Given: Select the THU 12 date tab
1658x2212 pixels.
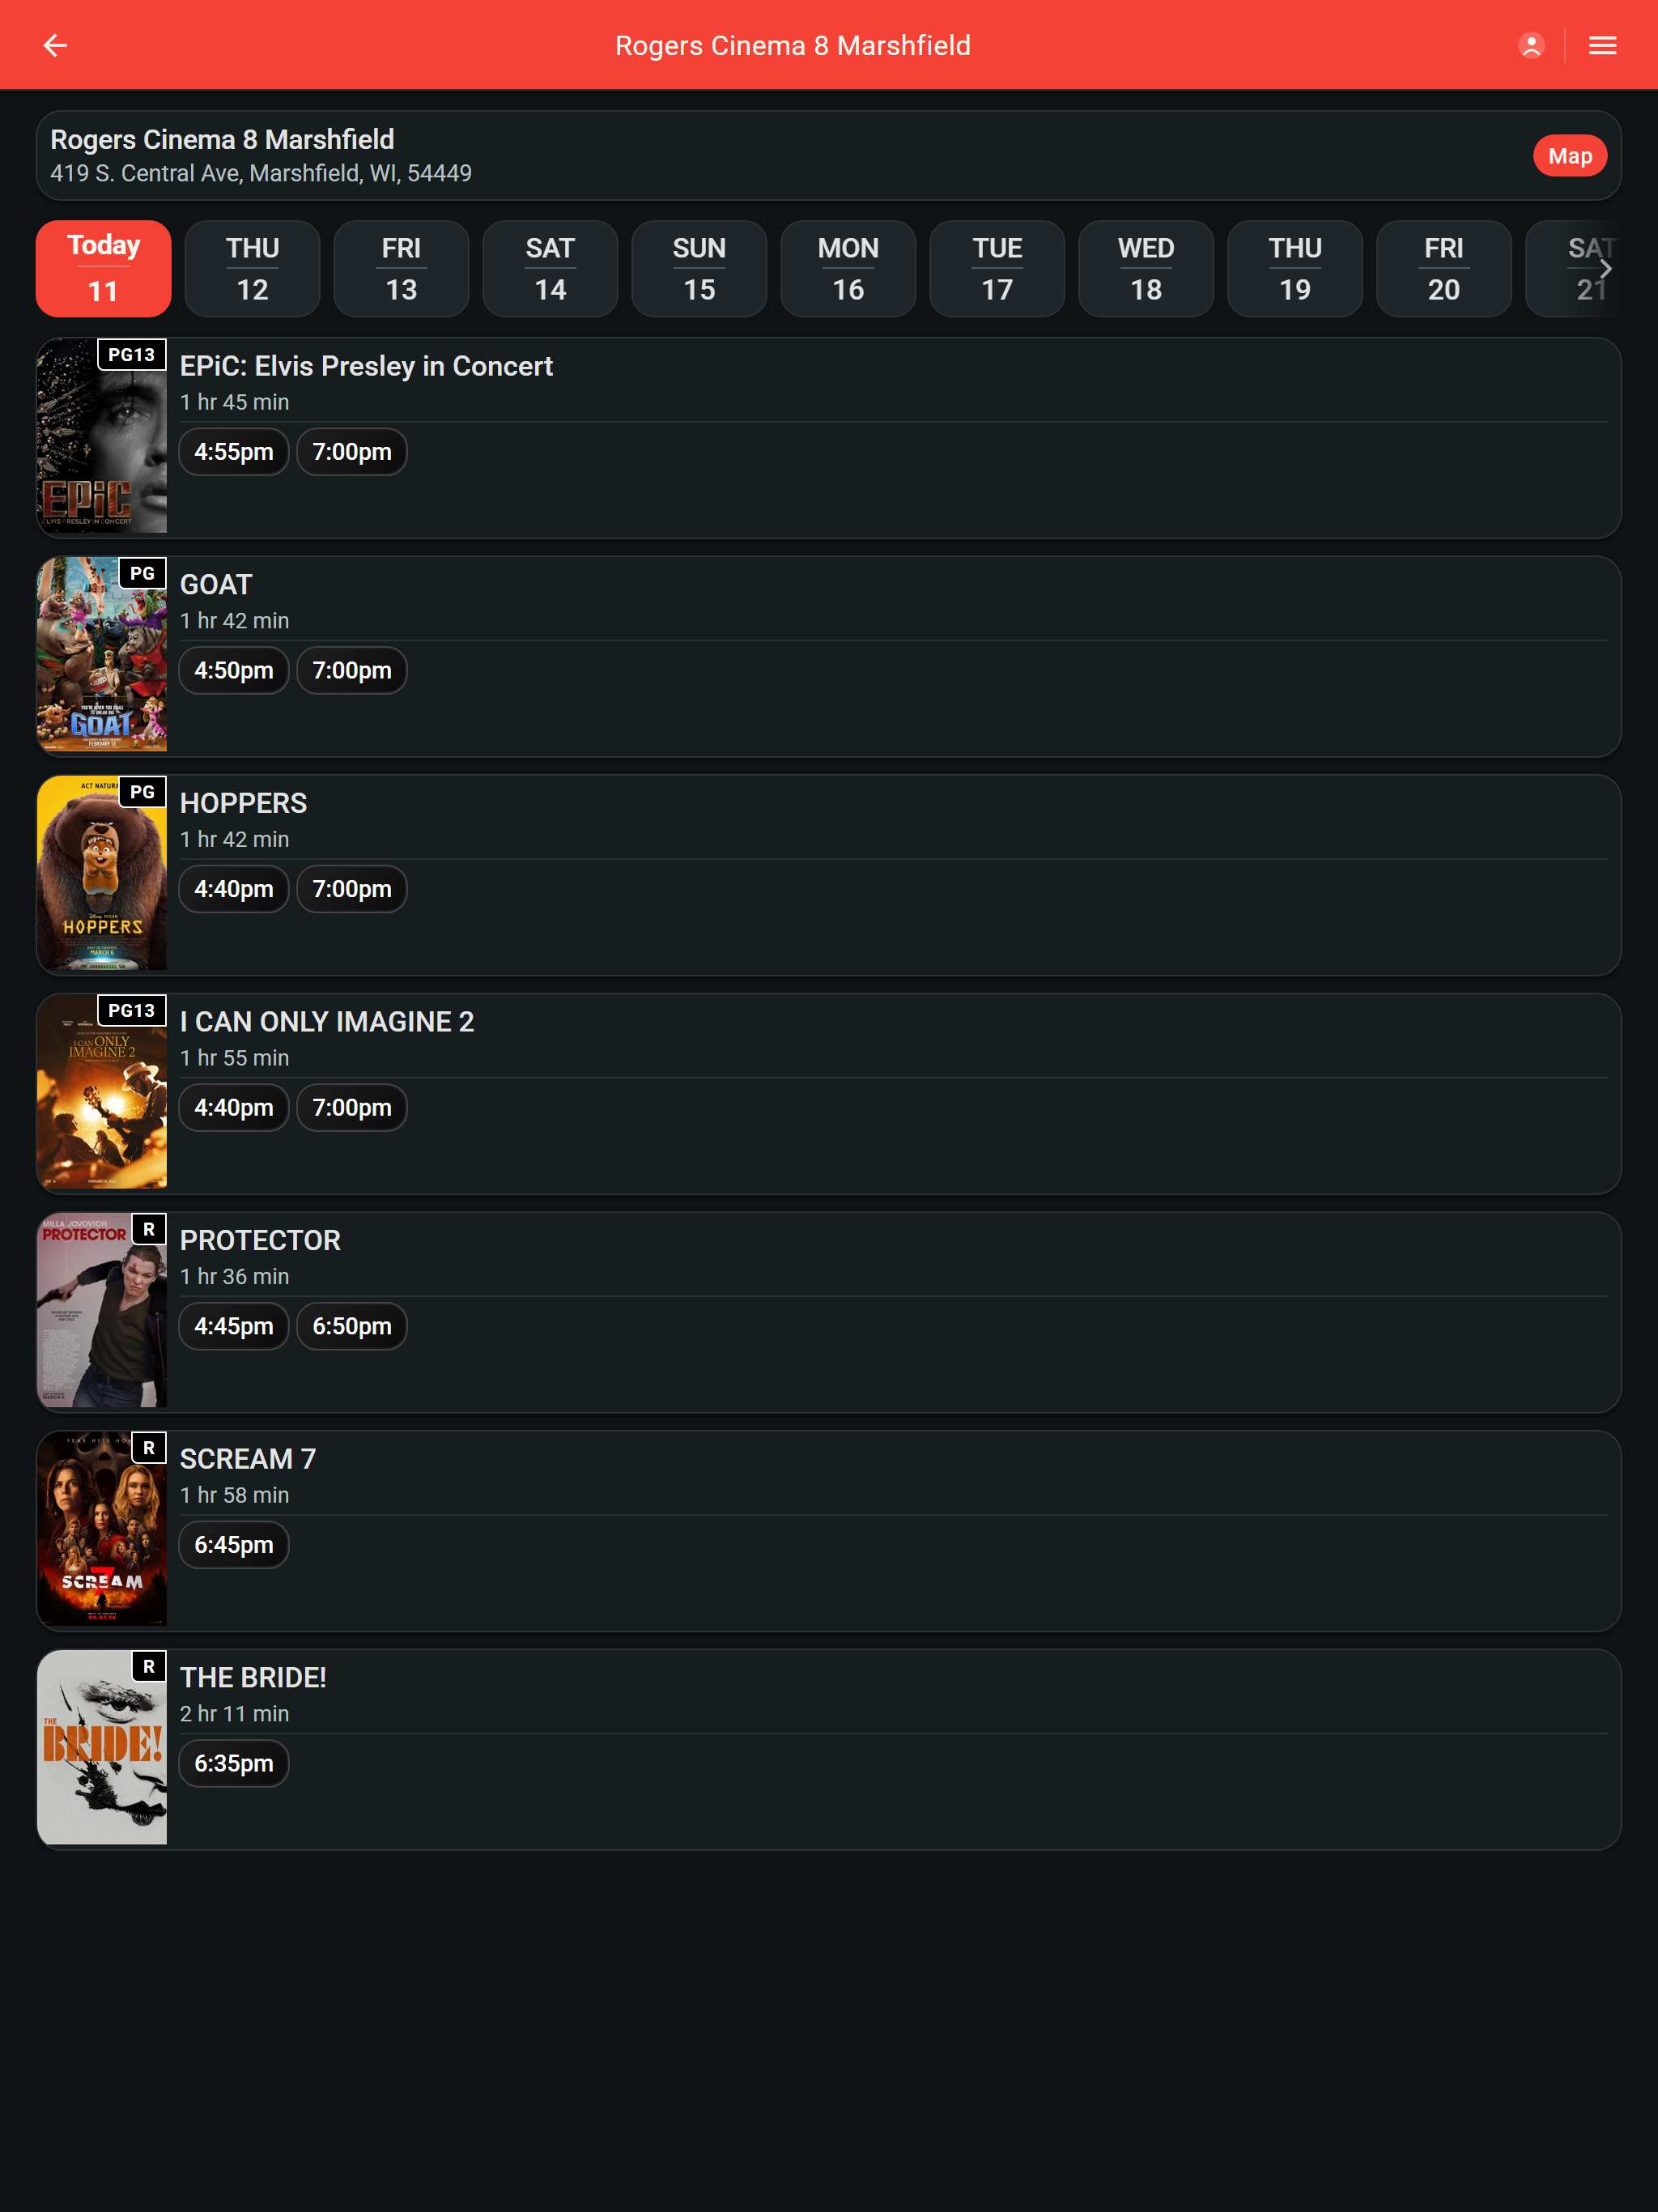Looking at the screenshot, I should 252,268.
